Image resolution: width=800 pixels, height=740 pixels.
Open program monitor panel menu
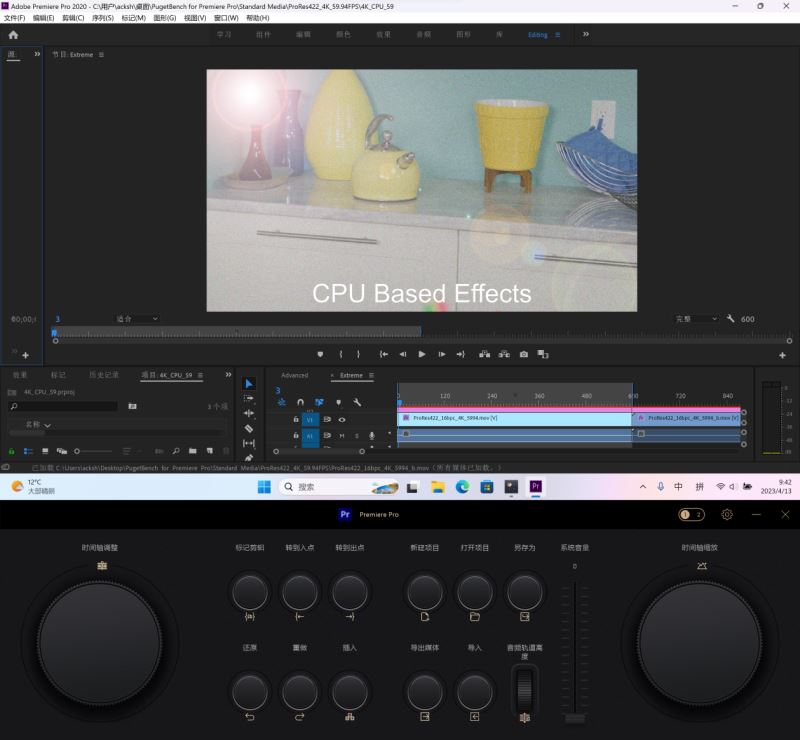(101, 55)
